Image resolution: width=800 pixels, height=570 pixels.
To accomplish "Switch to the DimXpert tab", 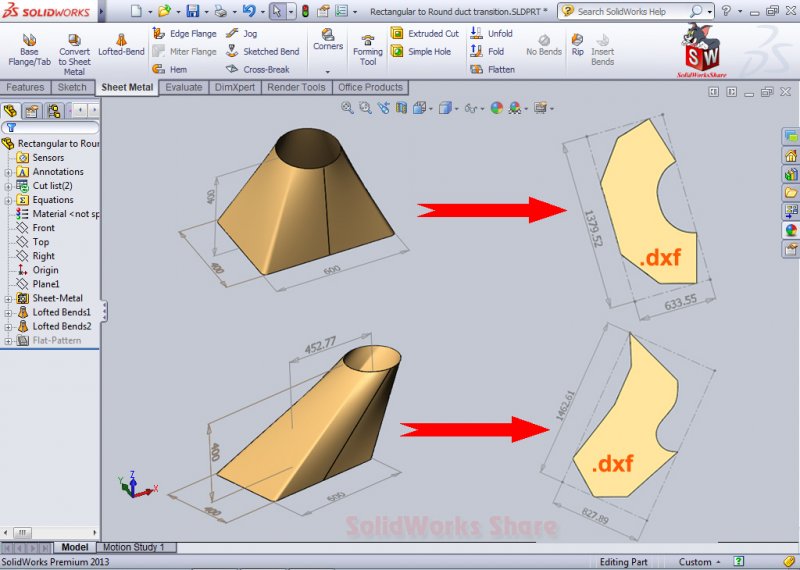I will tap(235, 87).
